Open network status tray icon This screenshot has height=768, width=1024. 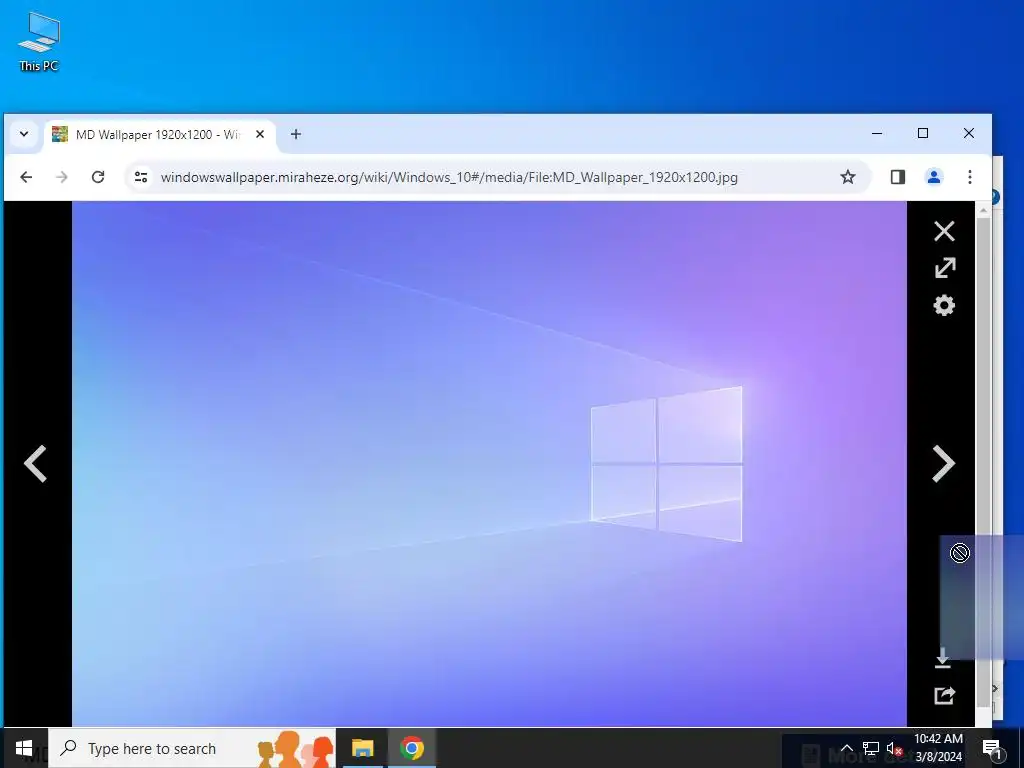click(x=871, y=748)
